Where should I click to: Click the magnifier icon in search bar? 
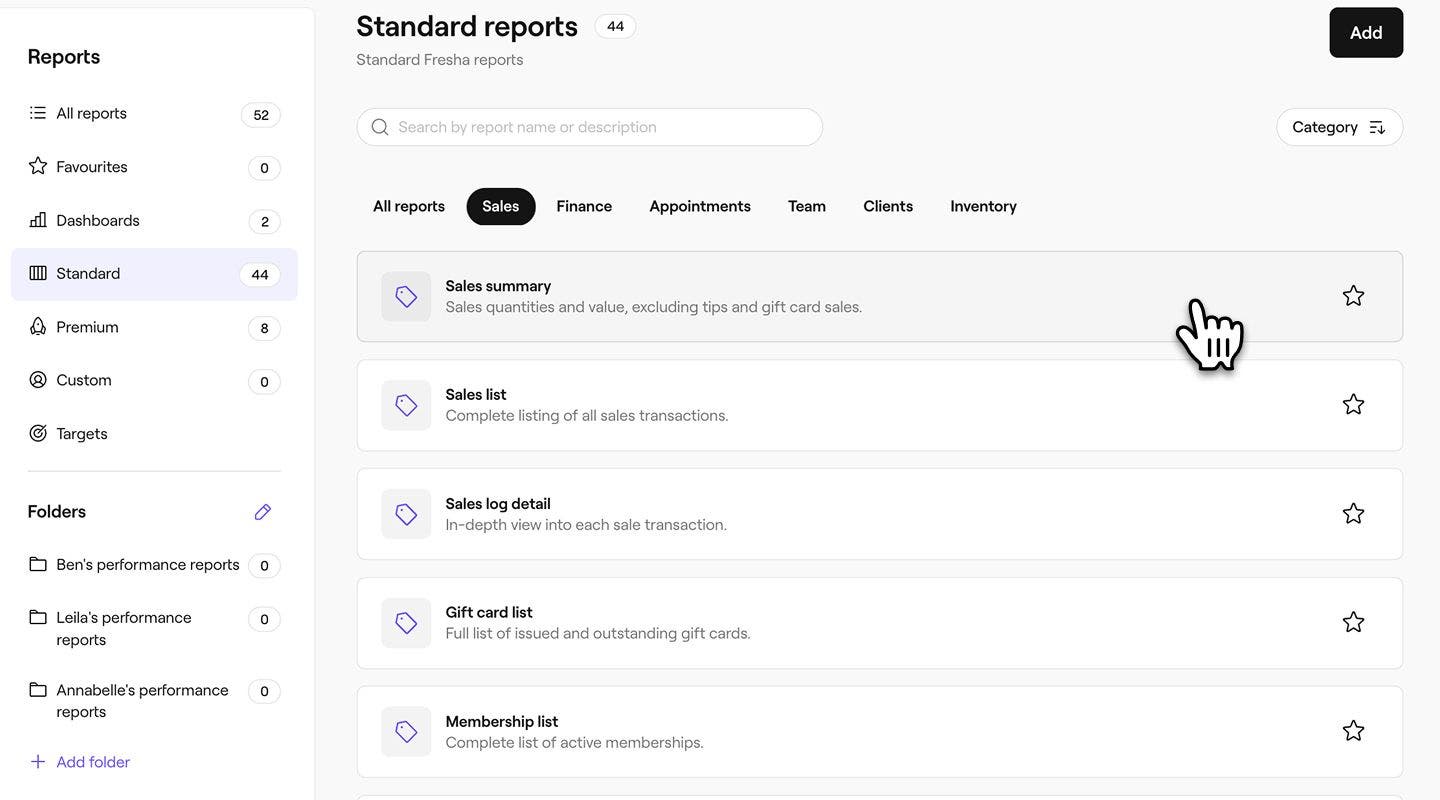click(x=380, y=127)
